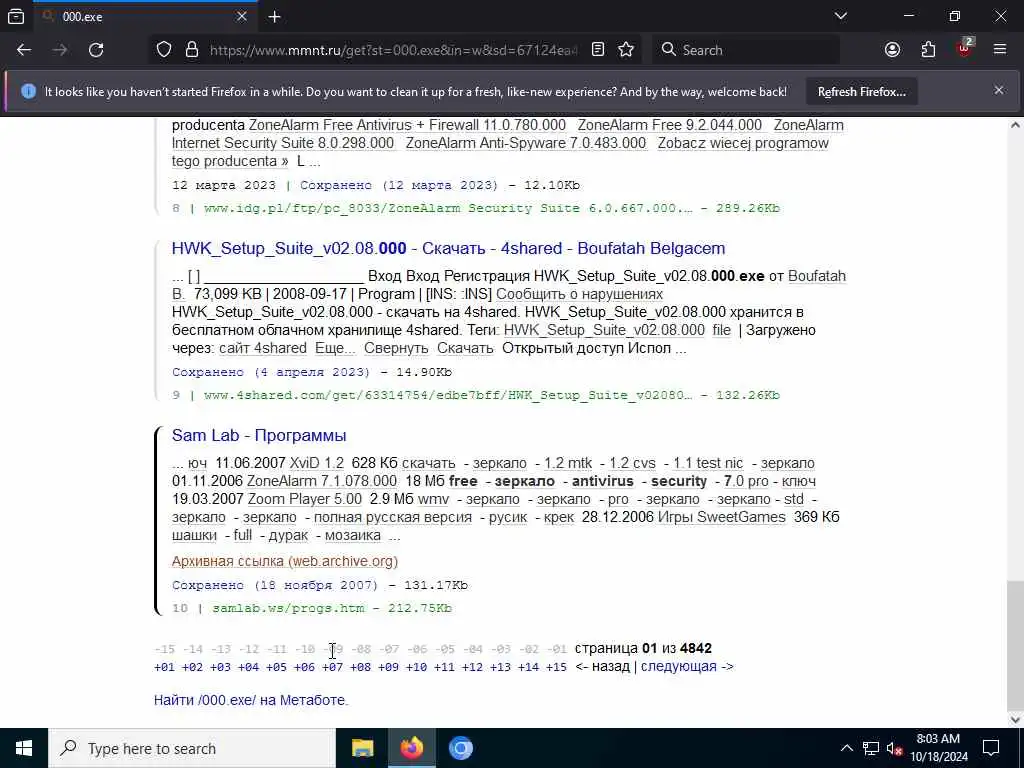Open the file link after HWK_Setup_Suite_v02.08.000 tag
Screen dimensions: 1024x768
tap(721, 330)
